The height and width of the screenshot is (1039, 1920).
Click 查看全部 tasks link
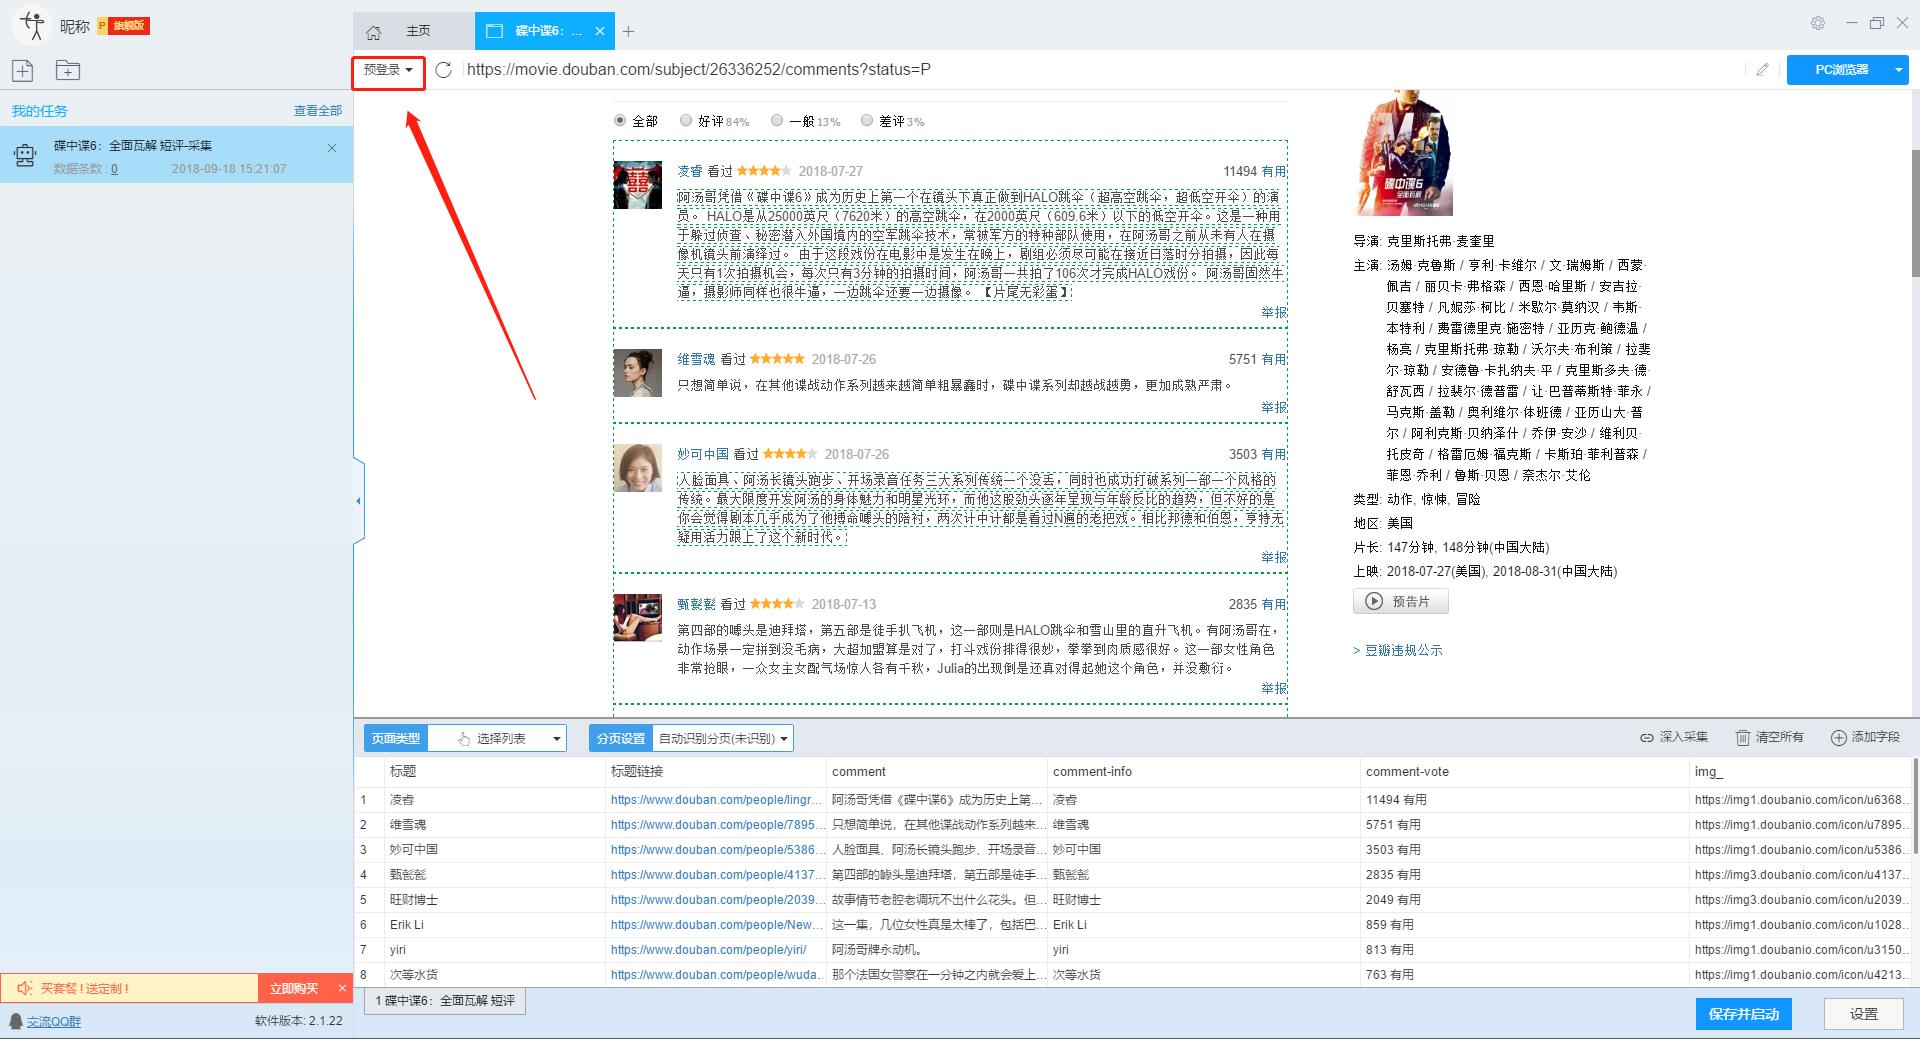click(x=318, y=111)
